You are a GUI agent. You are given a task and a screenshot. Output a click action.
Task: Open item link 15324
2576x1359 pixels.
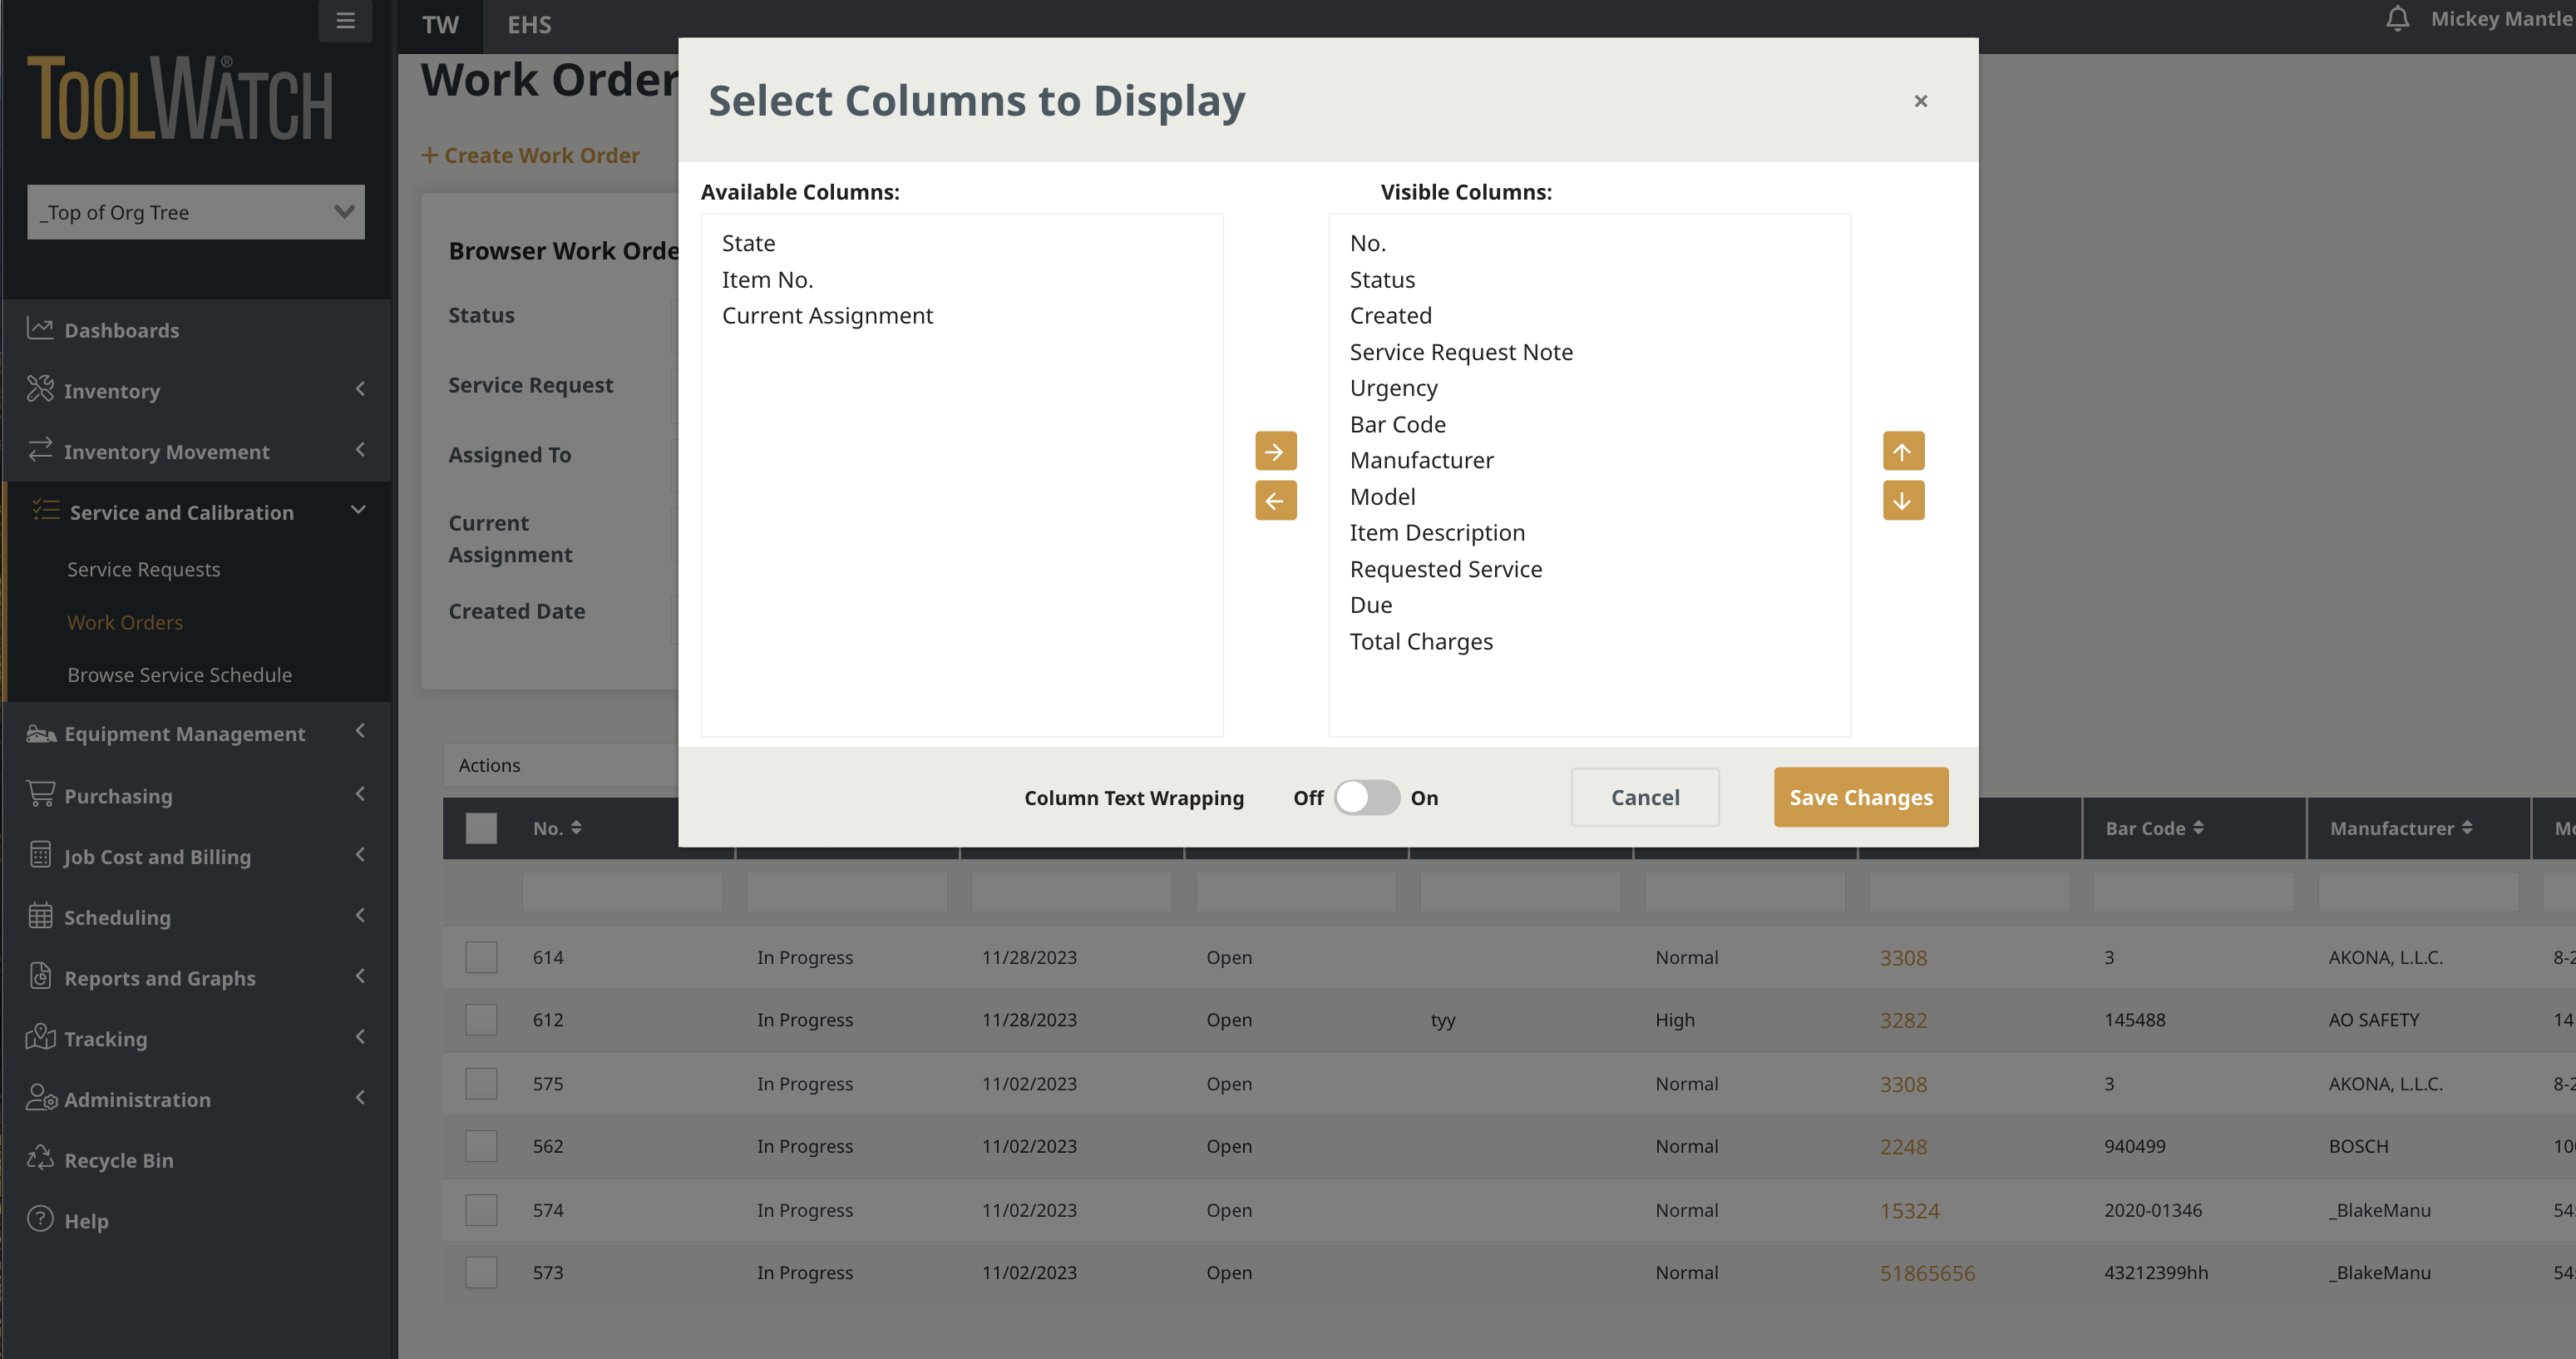pyautogui.click(x=1909, y=1210)
